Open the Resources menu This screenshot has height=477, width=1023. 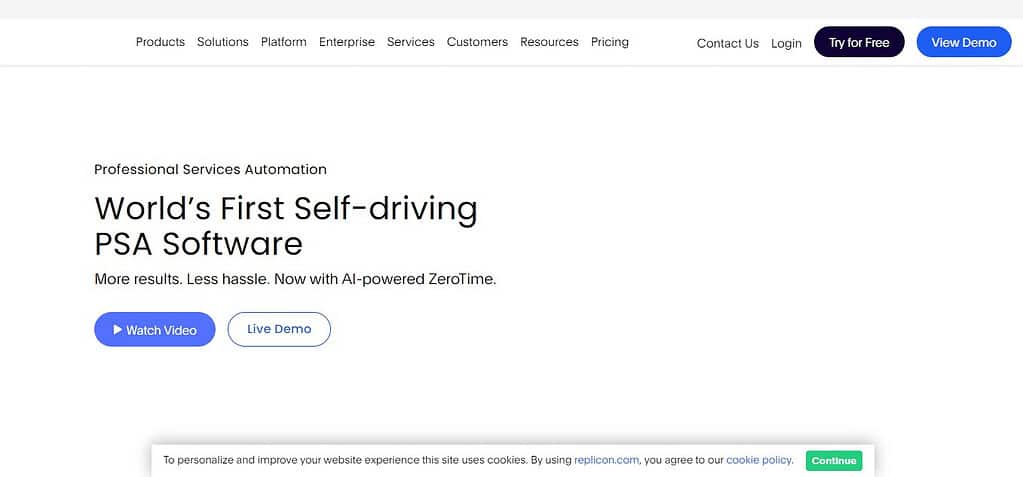coord(549,42)
